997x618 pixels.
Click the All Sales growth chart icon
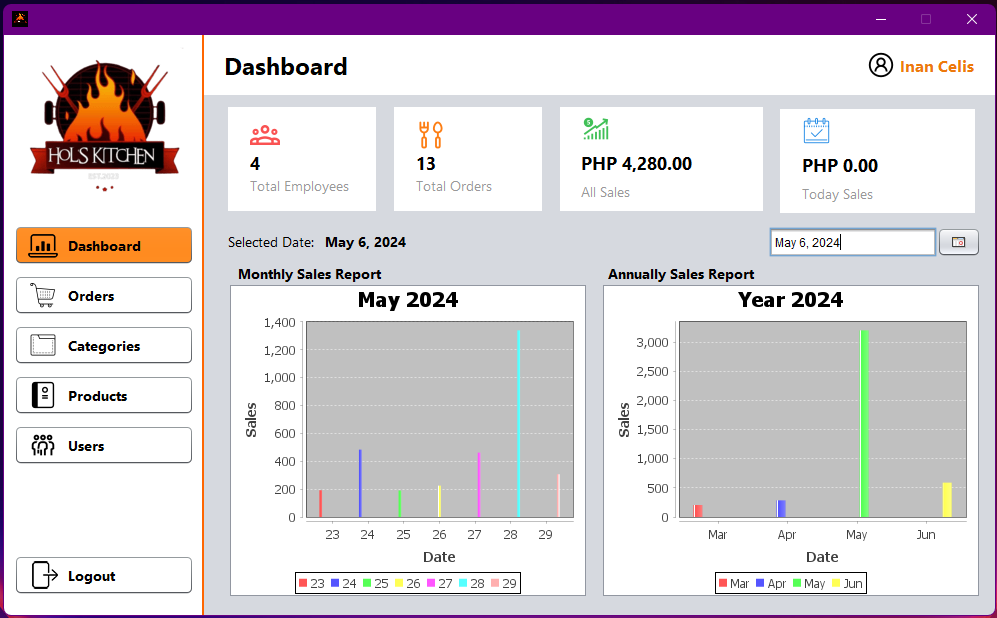[596, 129]
